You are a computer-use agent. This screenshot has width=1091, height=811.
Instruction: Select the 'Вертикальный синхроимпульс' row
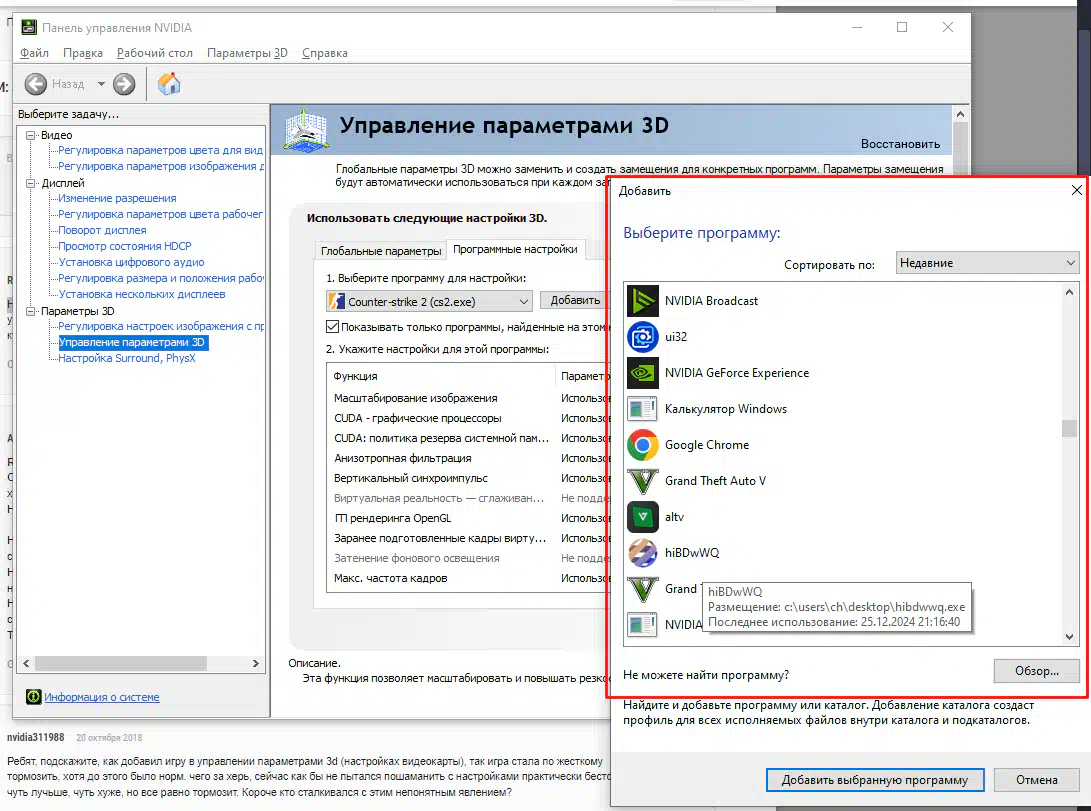468,479
